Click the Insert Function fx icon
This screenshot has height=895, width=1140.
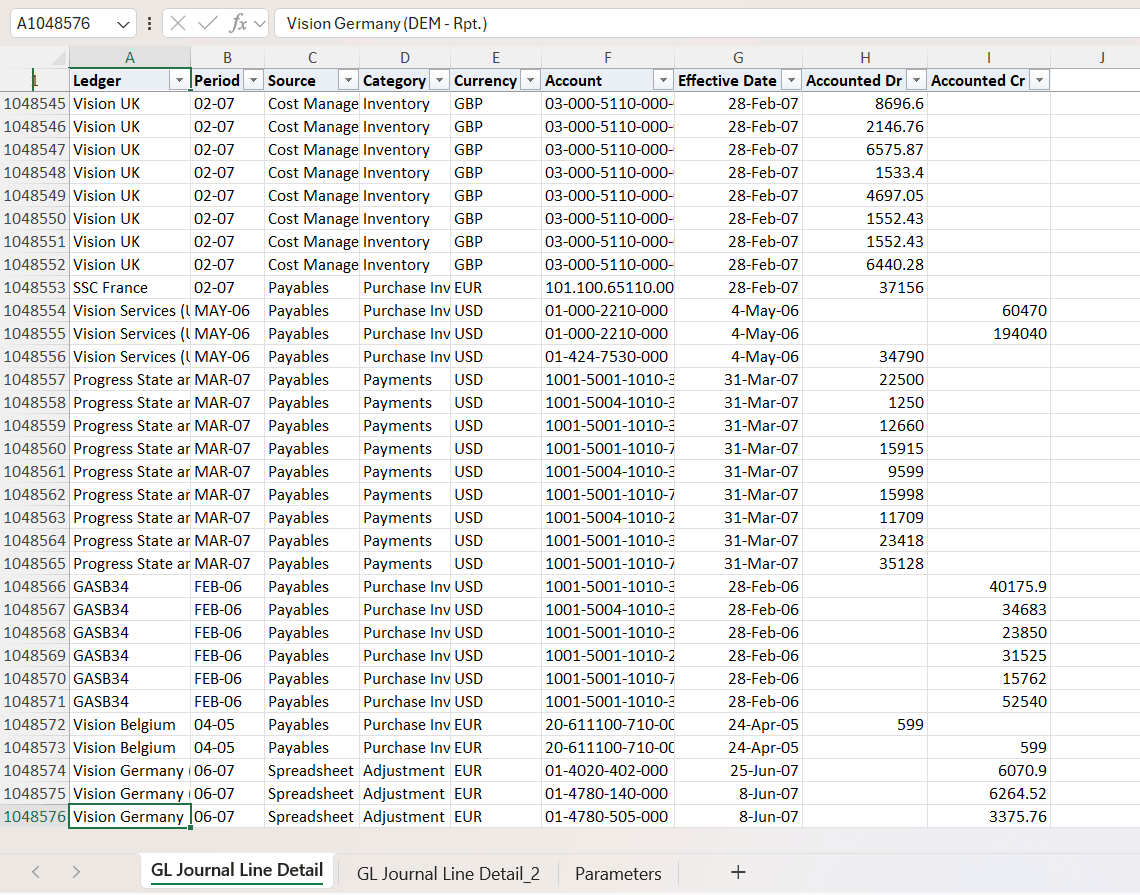[238, 23]
